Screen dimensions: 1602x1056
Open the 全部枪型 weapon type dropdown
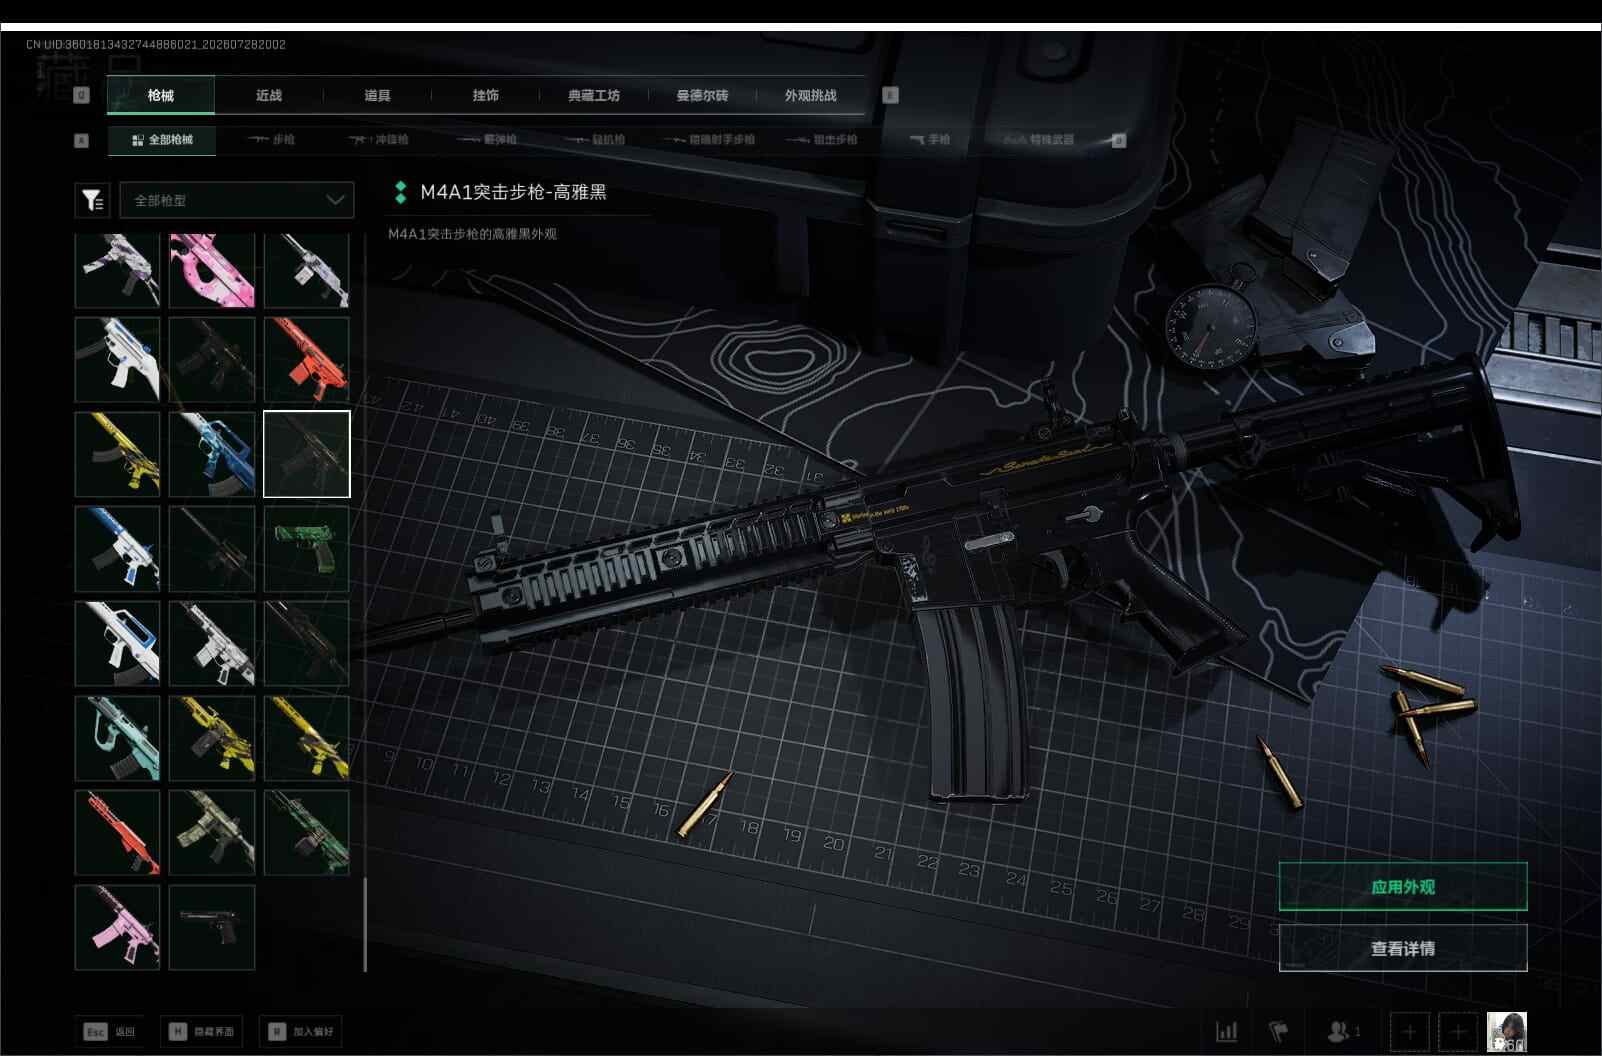coord(237,200)
